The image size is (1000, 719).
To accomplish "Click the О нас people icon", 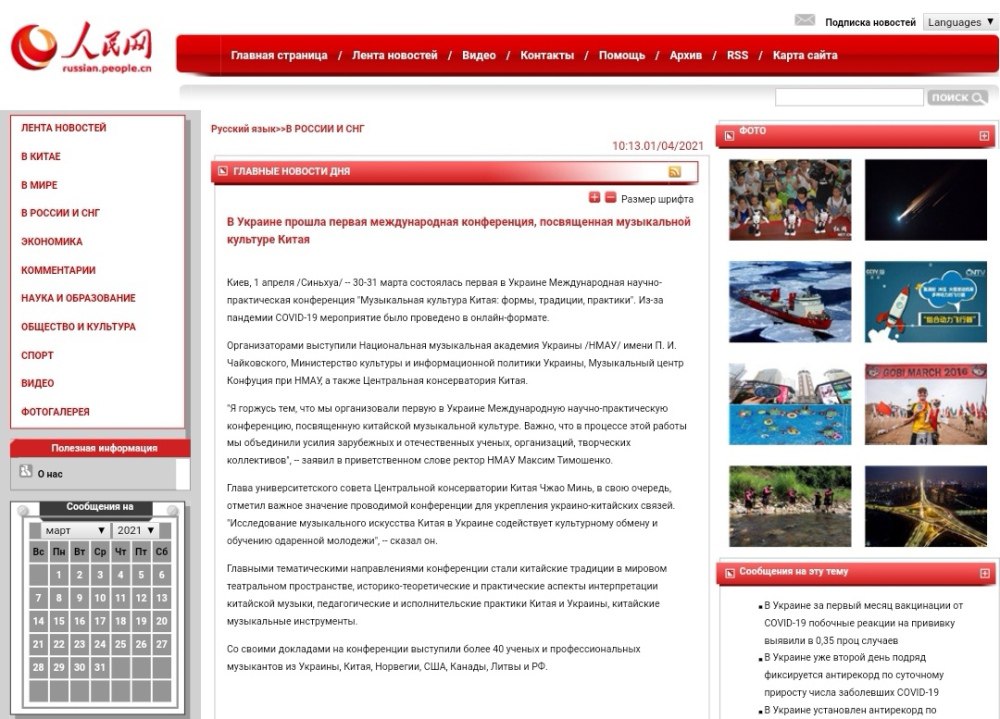I will [x=26, y=472].
